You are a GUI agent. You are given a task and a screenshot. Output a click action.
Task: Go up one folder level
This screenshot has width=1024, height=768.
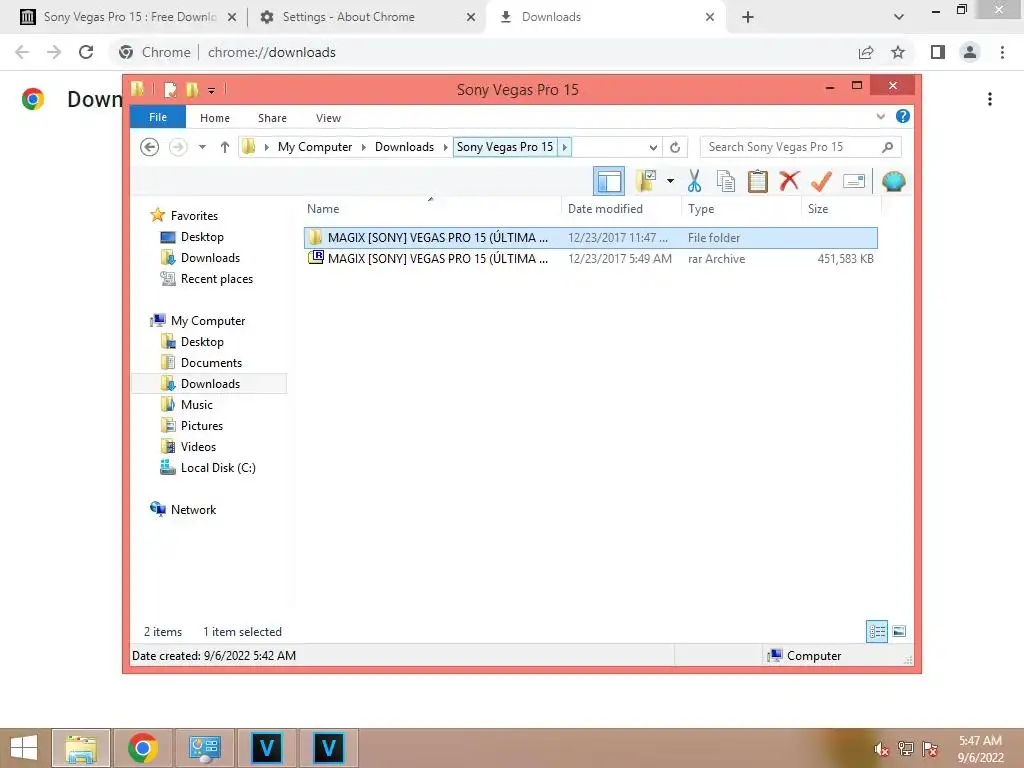pyautogui.click(x=225, y=147)
